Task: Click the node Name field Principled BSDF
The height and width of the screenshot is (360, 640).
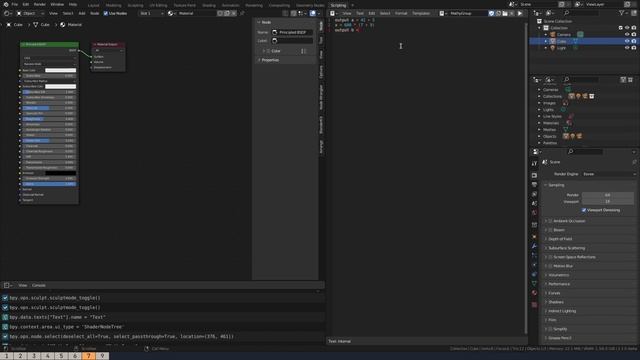Action: coord(292,32)
